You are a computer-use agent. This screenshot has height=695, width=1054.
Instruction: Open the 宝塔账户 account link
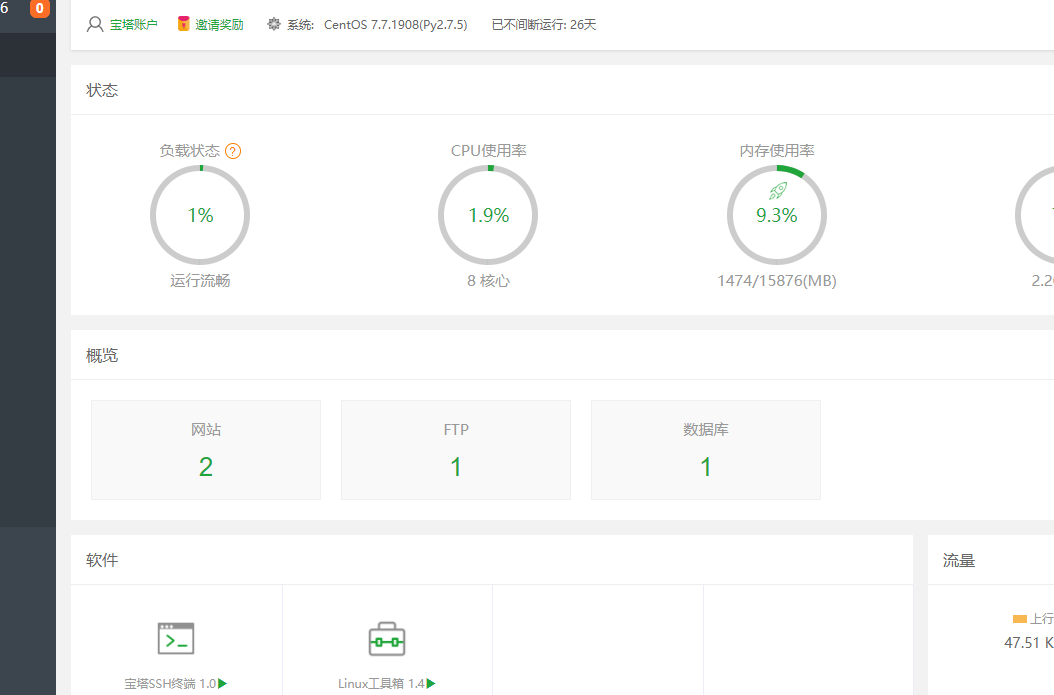(134, 25)
